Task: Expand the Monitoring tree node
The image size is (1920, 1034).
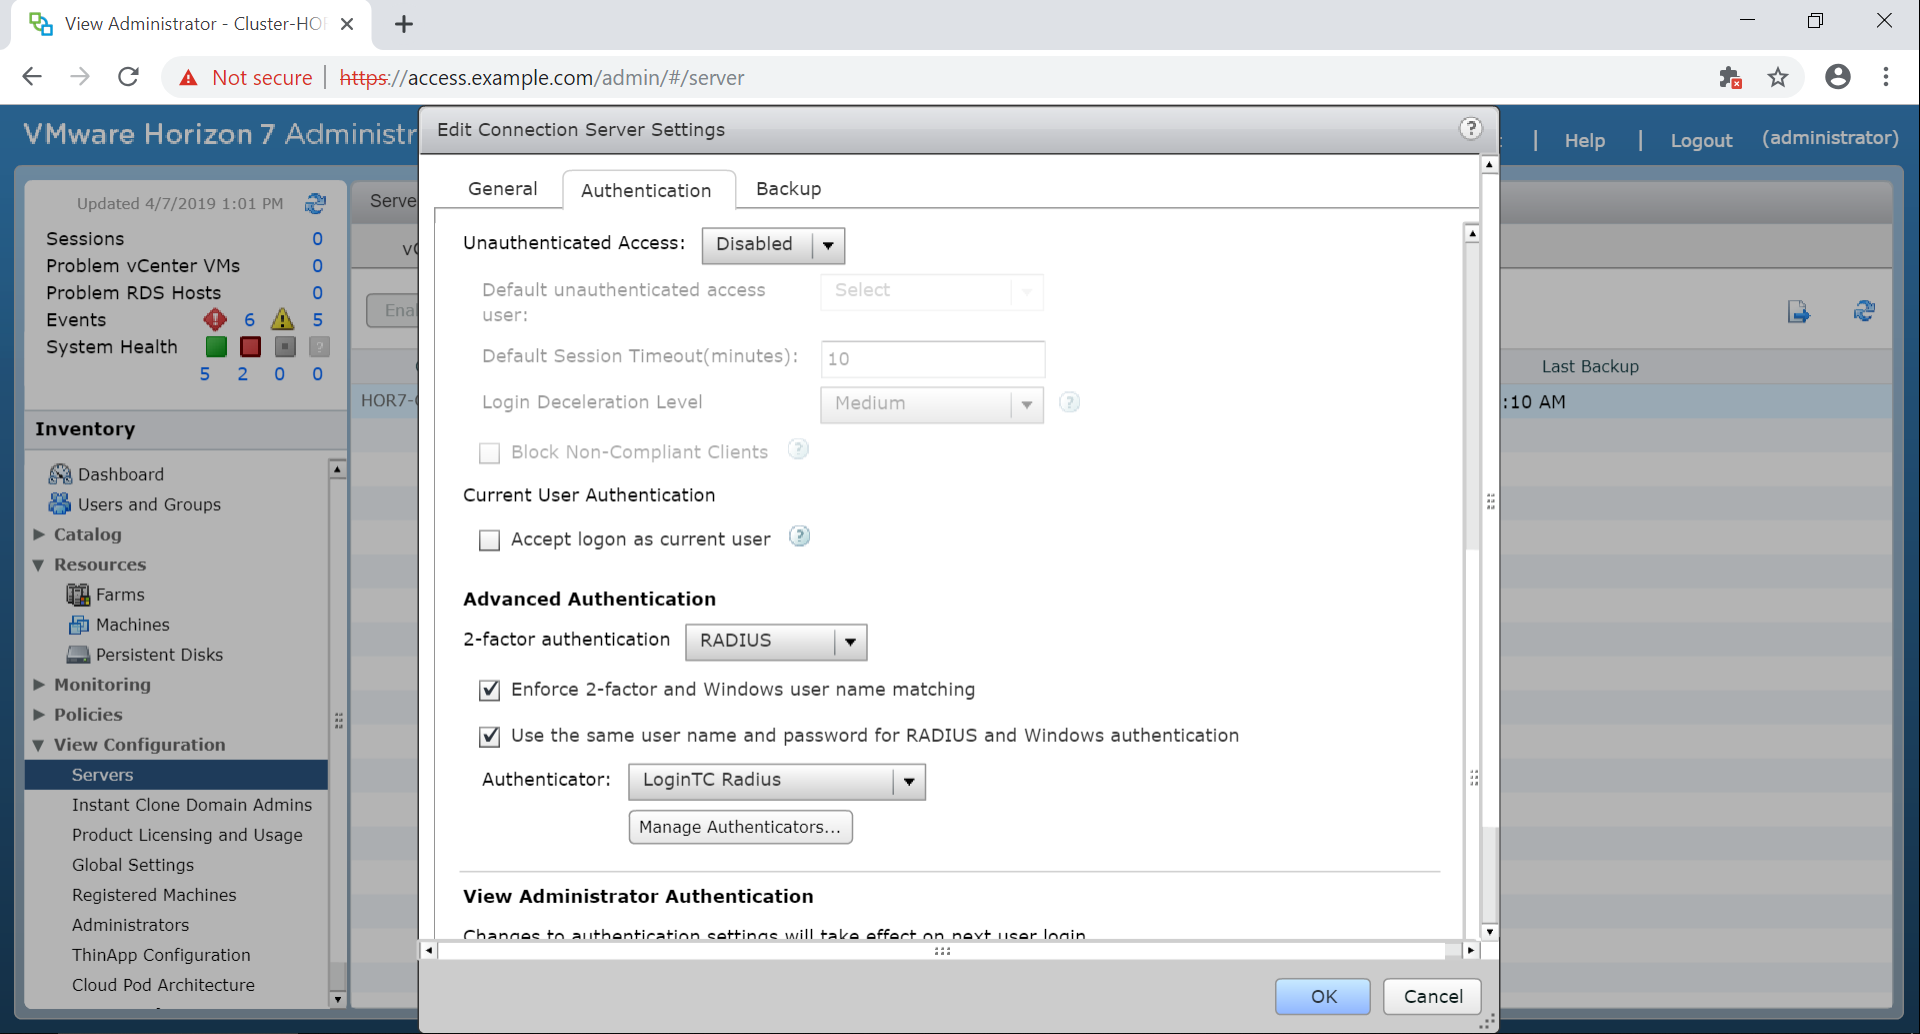Action: click(x=39, y=684)
